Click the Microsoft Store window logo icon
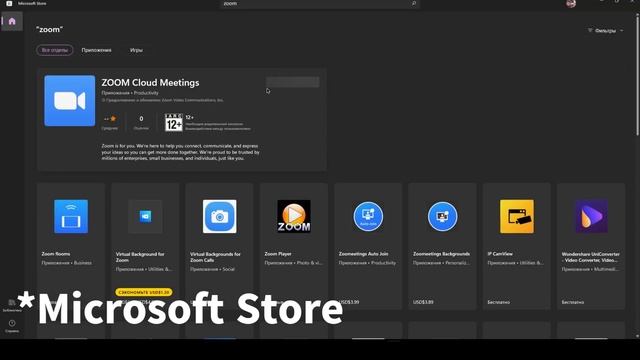 pyautogui.click(x=9, y=3)
